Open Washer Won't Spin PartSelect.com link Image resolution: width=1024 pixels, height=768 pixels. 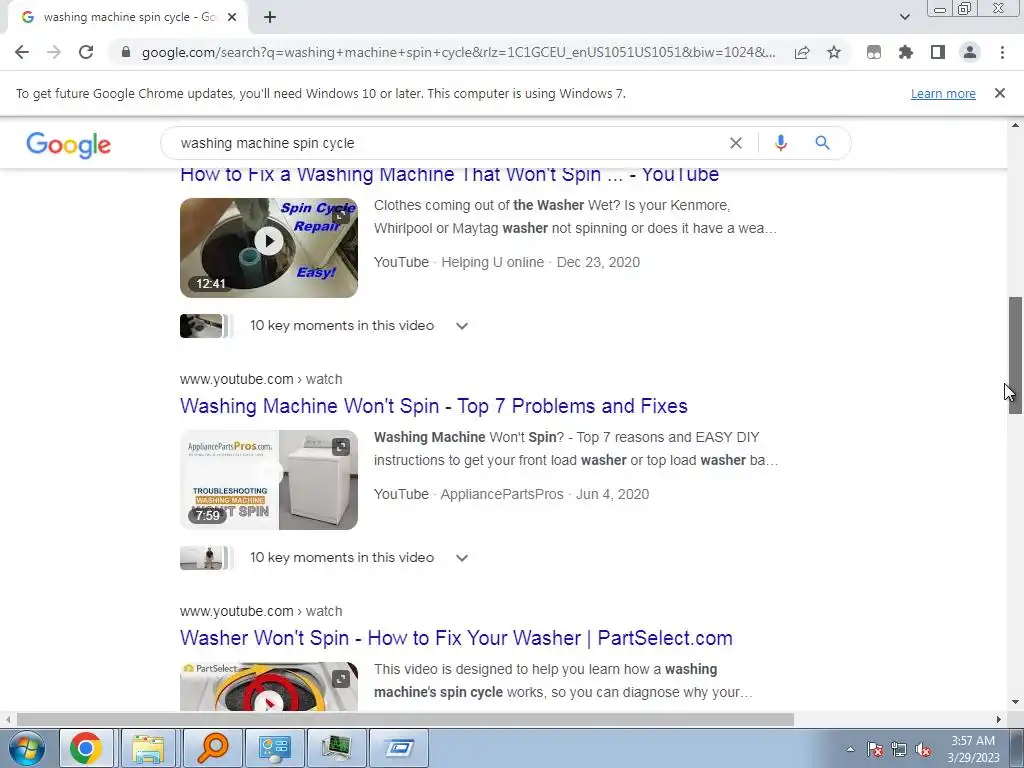[x=456, y=638]
